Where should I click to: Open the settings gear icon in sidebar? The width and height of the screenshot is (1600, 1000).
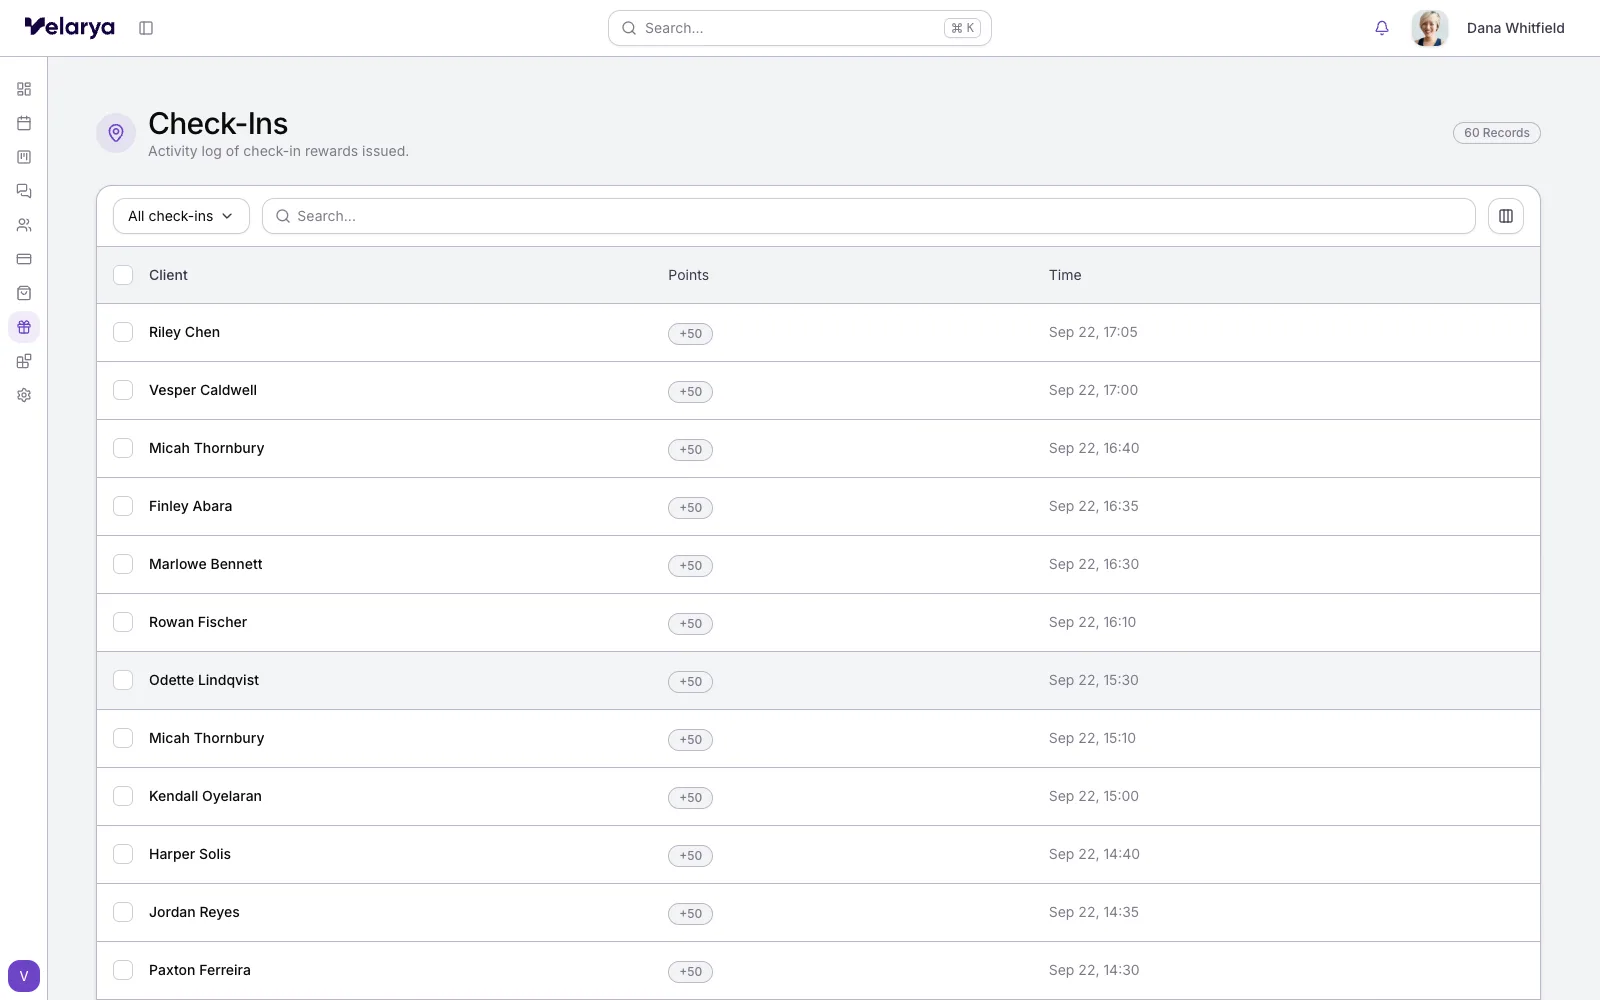pos(24,395)
